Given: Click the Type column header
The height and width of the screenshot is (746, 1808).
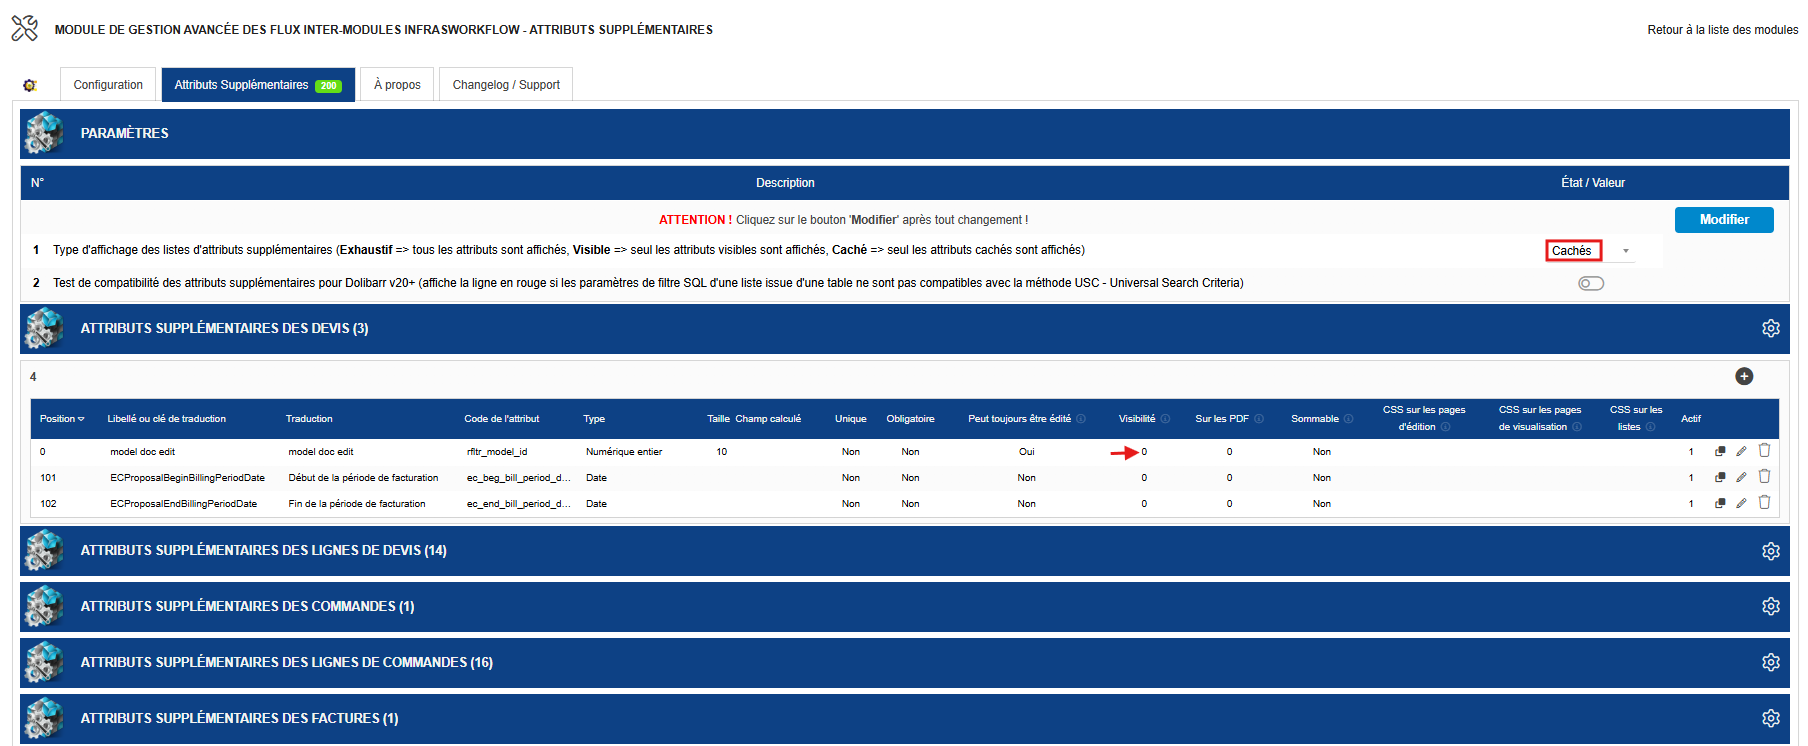Looking at the screenshot, I should tap(594, 419).
